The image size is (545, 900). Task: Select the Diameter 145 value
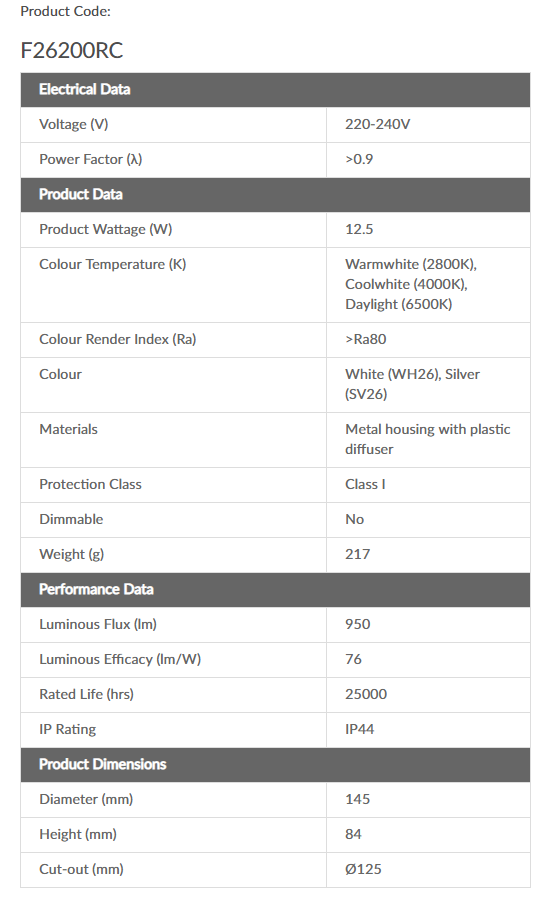(x=357, y=800)
